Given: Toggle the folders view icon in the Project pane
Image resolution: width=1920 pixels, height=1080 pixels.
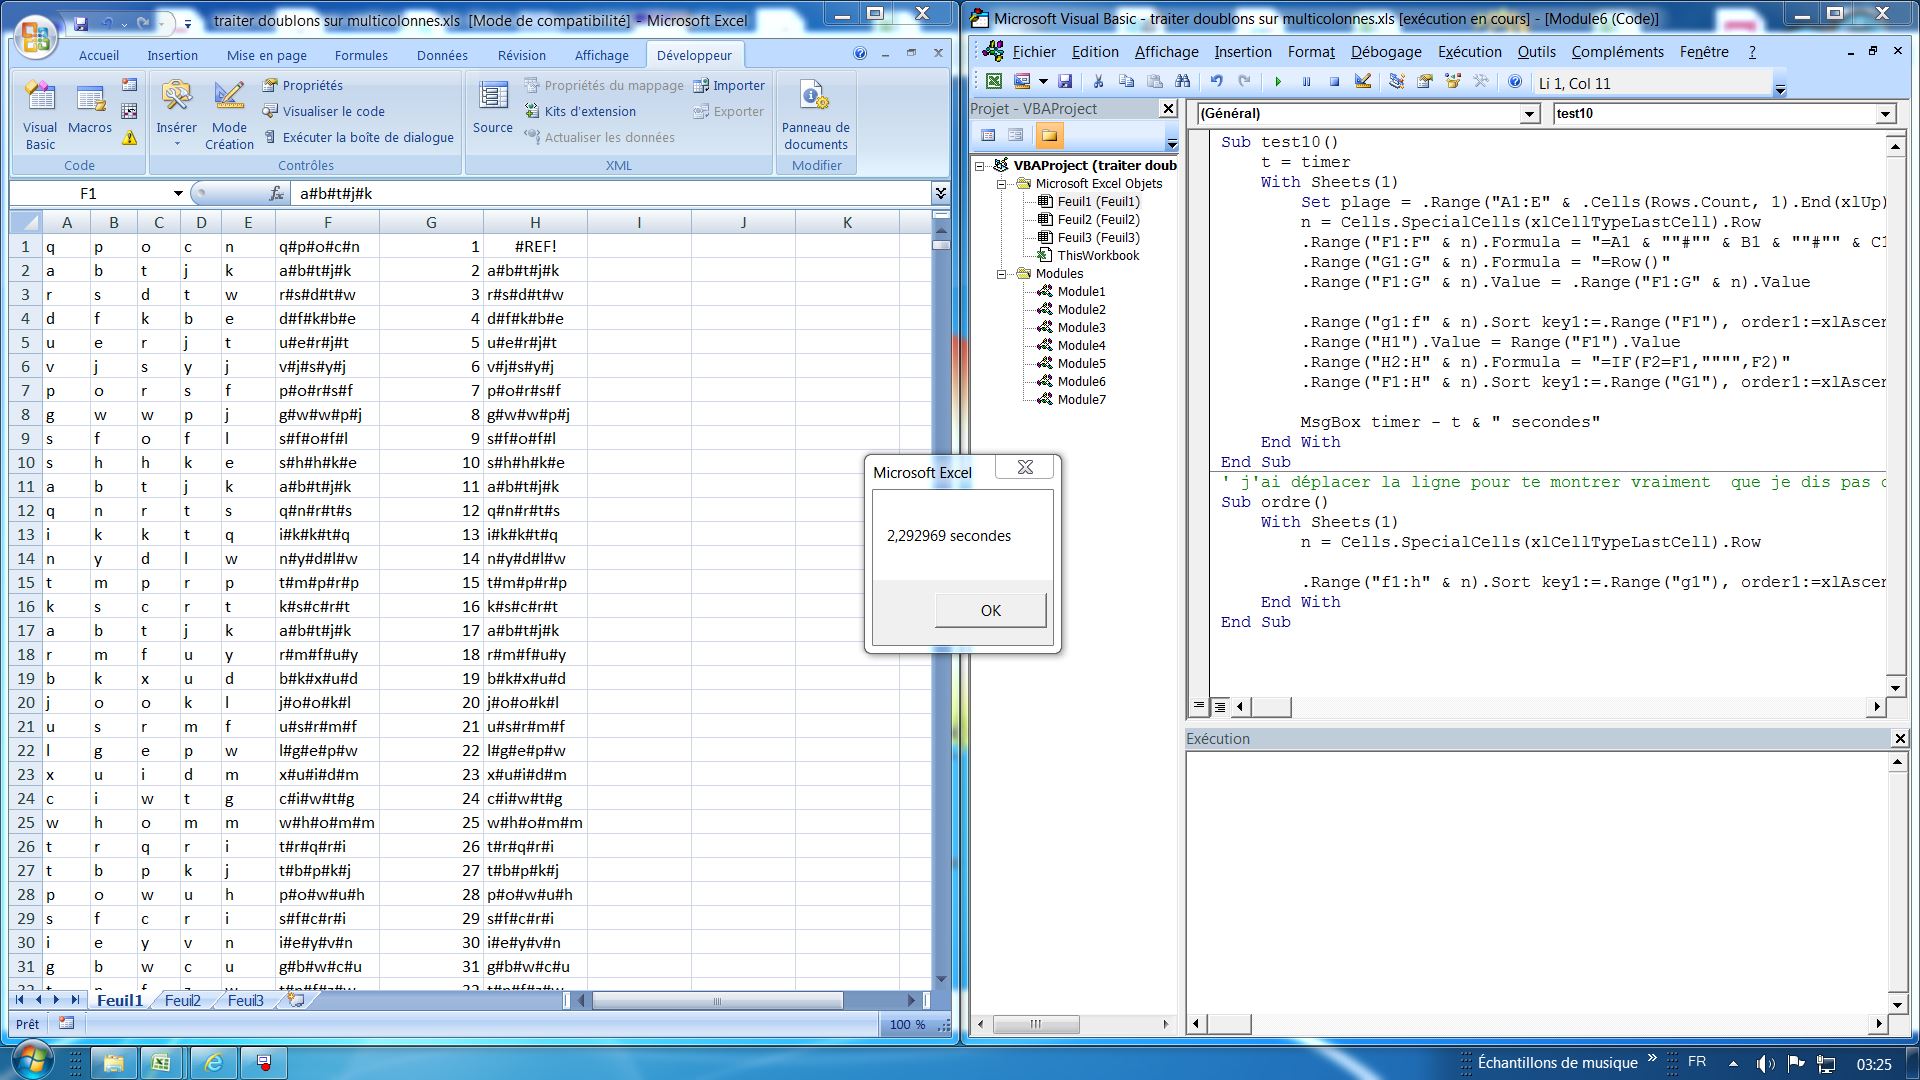Looking at the screenshot, I should tap(1048, 135).
